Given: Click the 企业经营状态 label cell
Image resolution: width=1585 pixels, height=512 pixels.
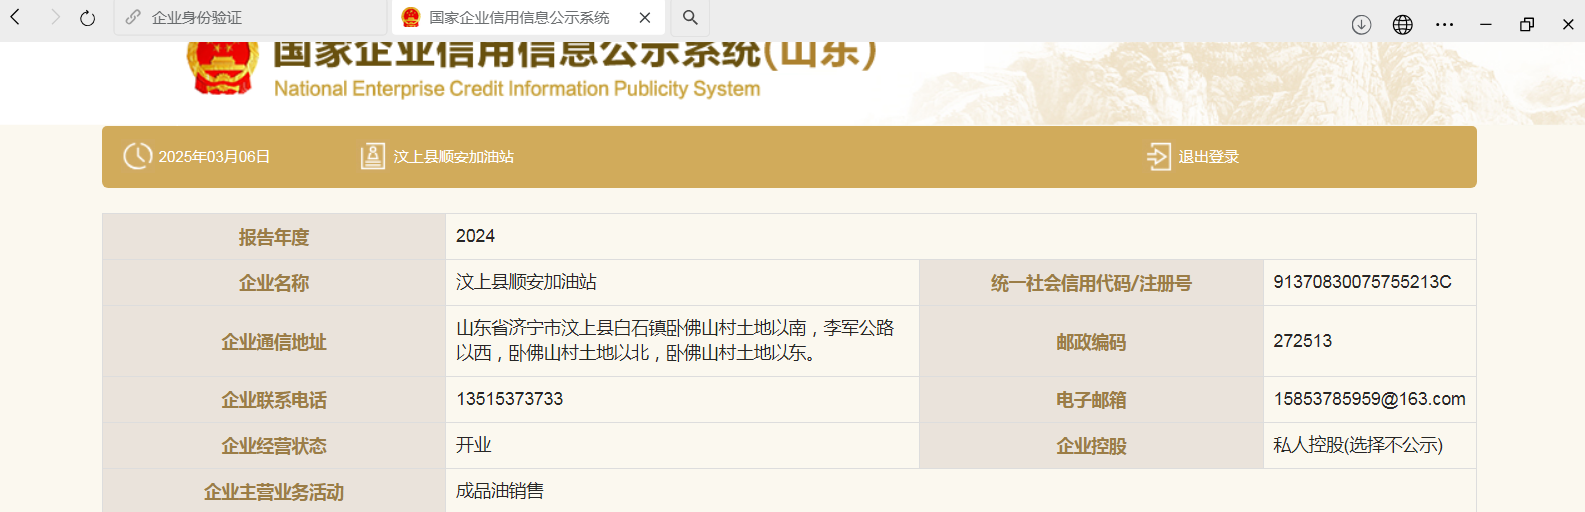Looking at the screenshot, I should click(274, 446).
